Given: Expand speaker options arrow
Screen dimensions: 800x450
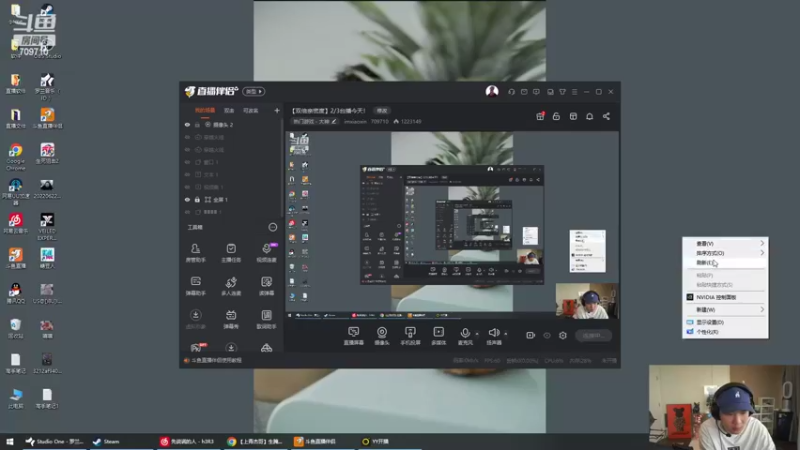Looking at the screenshot, I should [506, 334].
